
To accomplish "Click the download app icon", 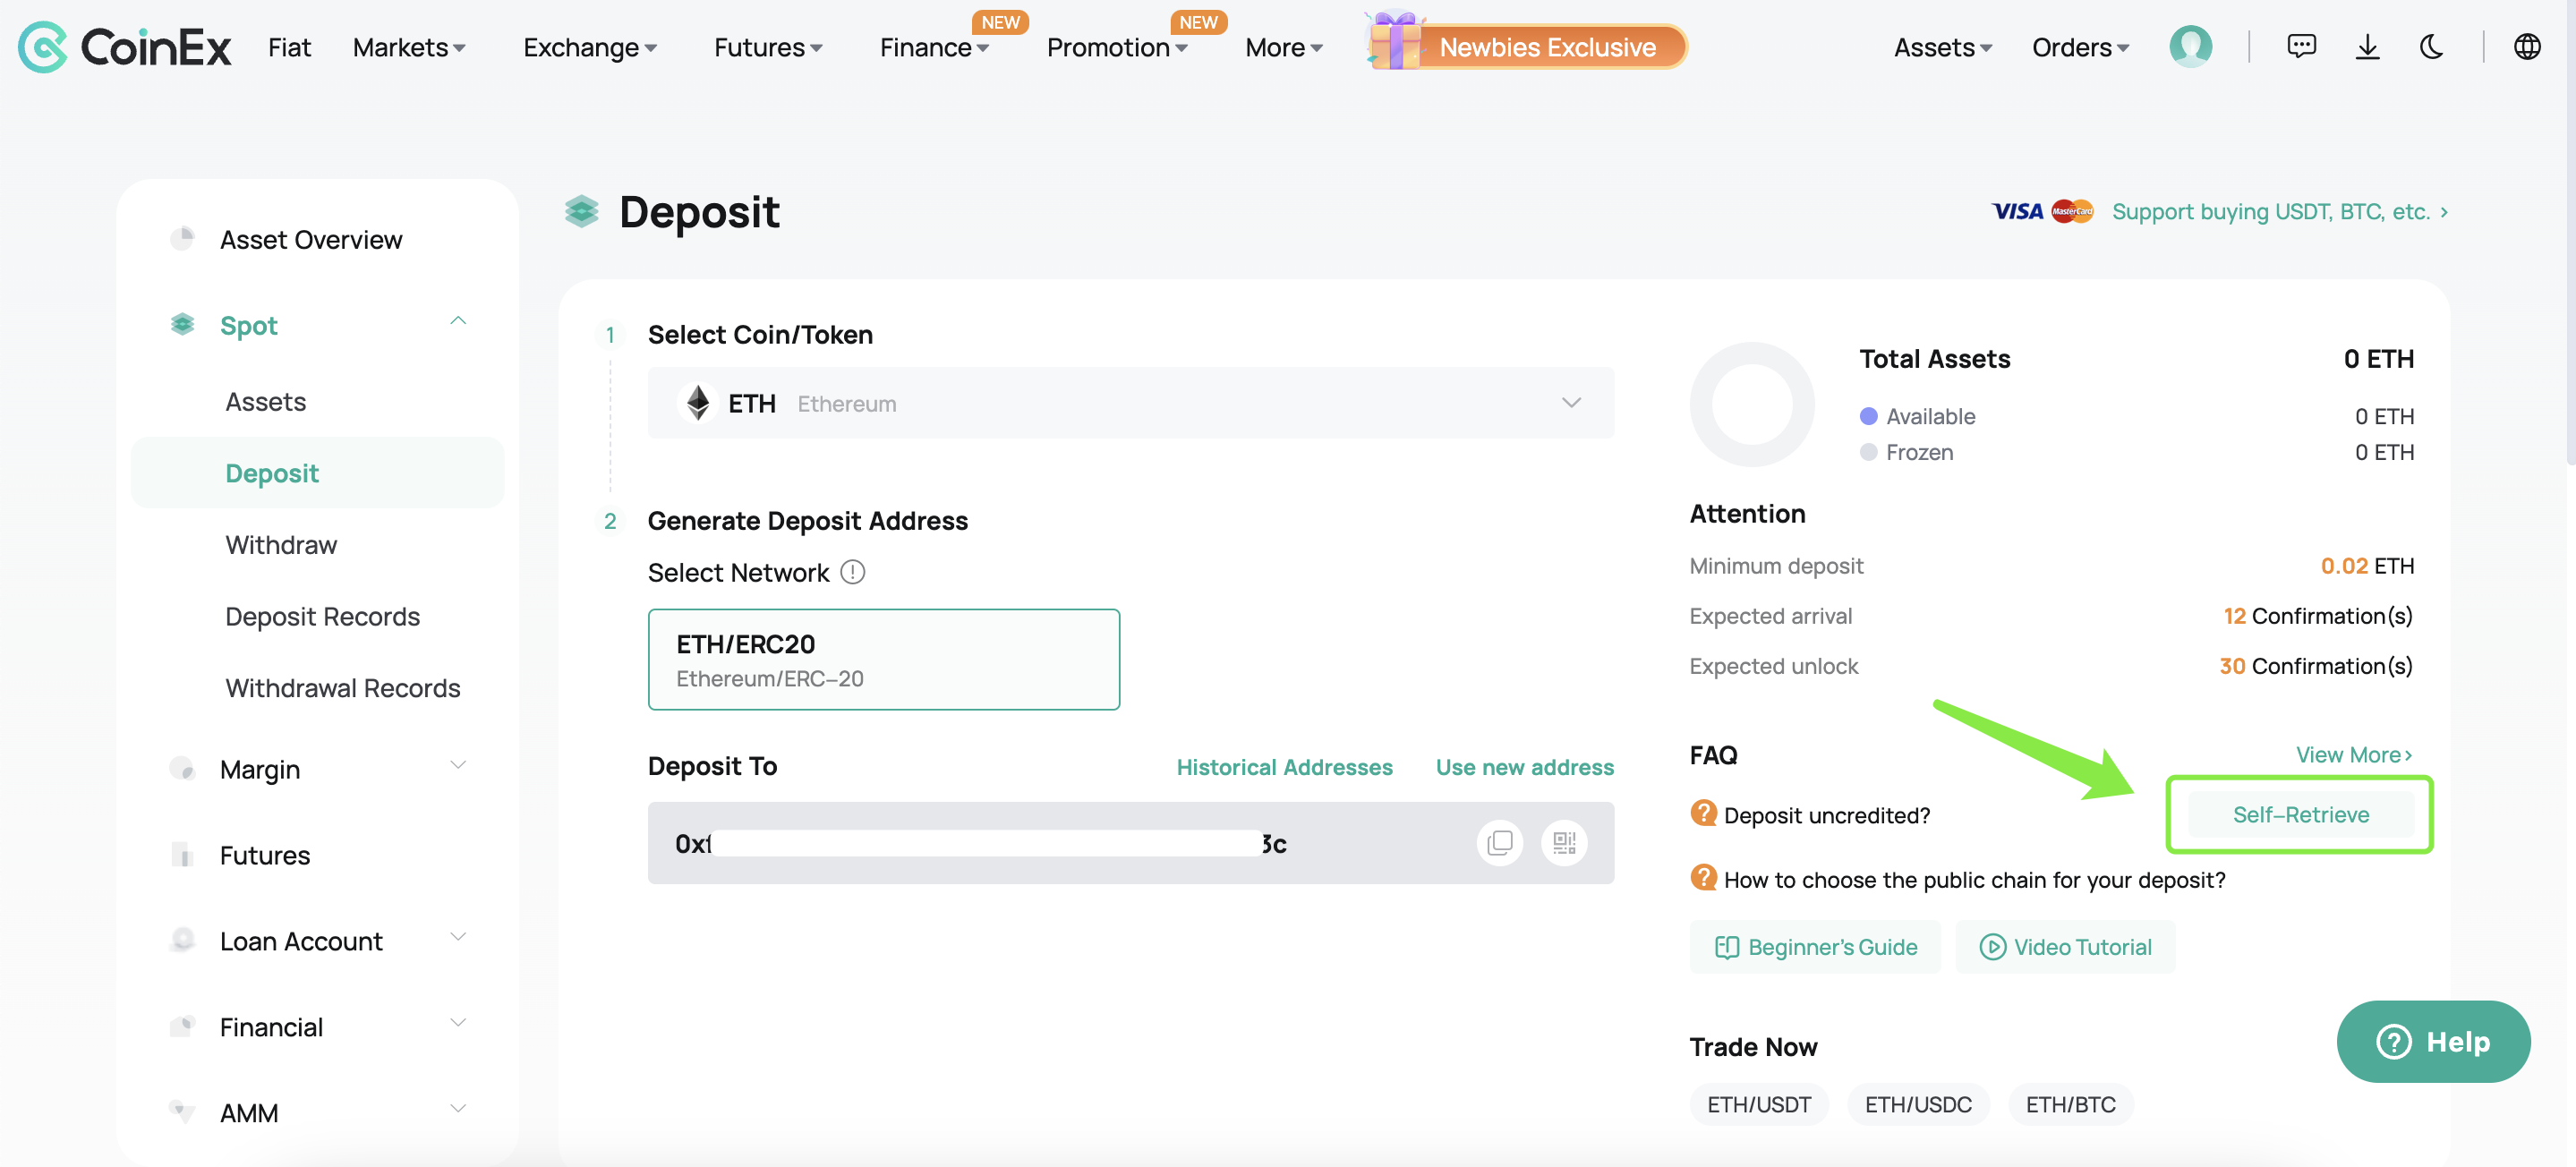I will click(x=2367, y=46).
